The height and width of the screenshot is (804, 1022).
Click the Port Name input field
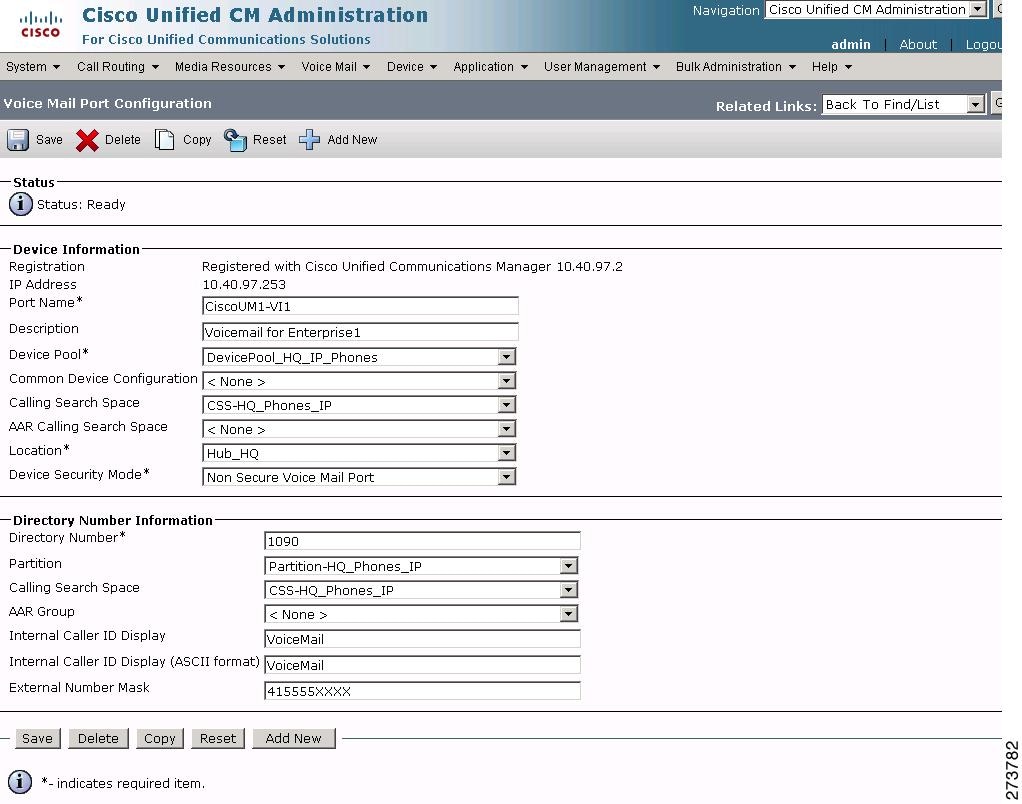[x=360, y=306]
